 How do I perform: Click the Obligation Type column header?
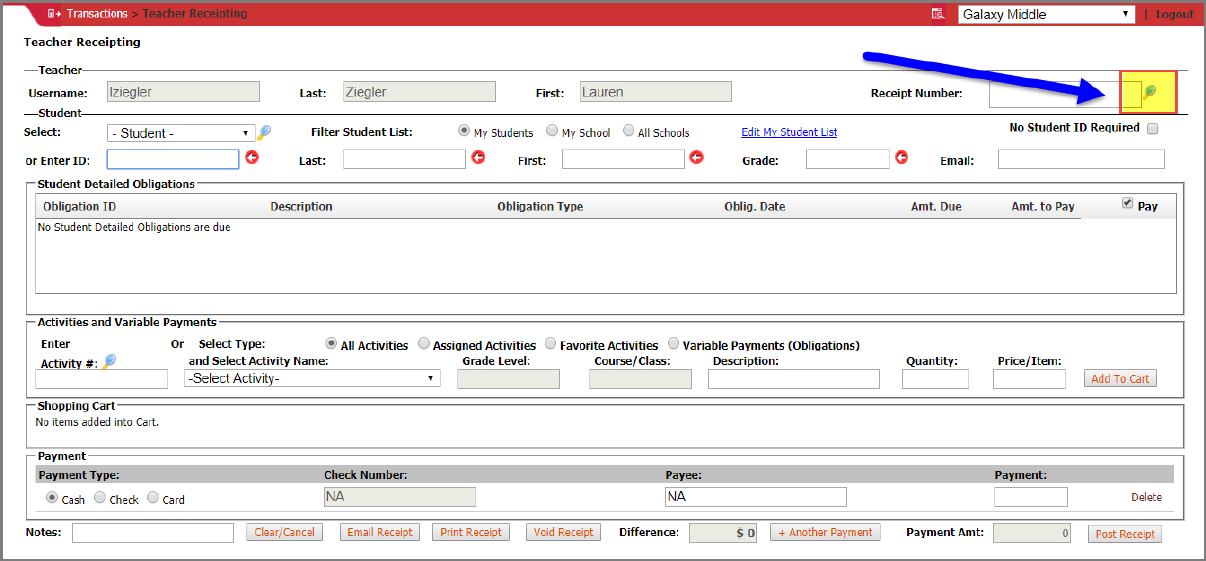(540, 207)
